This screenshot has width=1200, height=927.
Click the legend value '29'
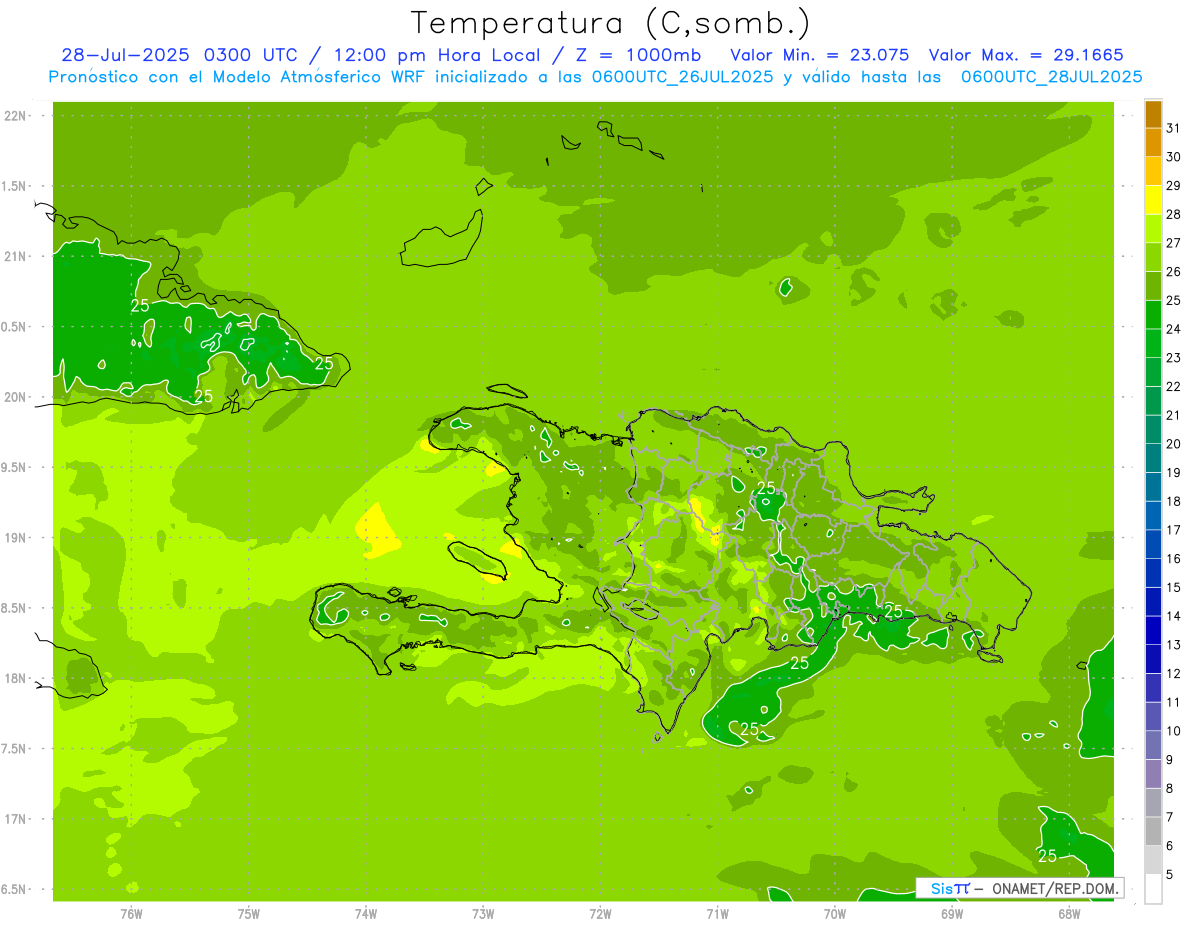(x=1174, y=186)
